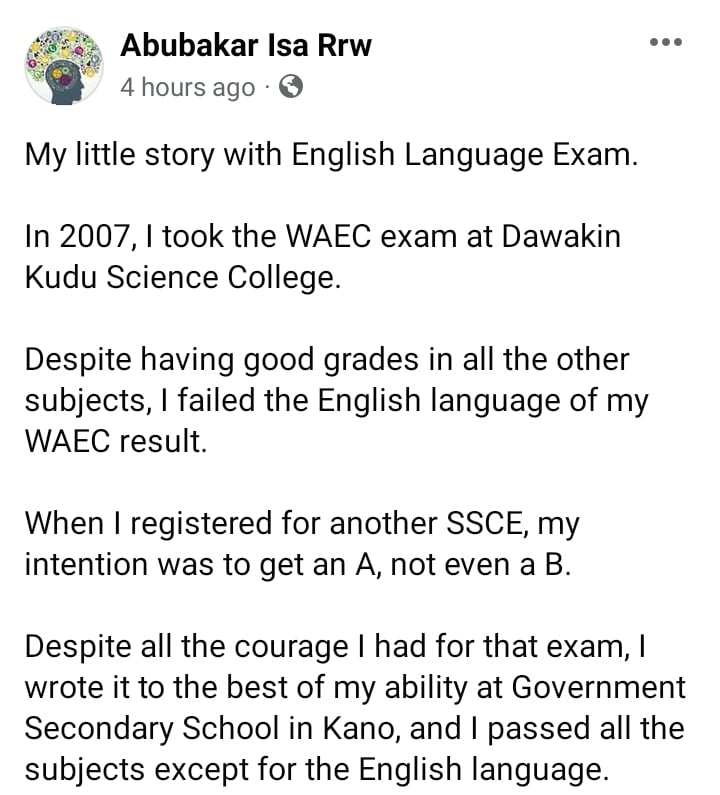Click the final line "subjects except for the English language."
The height and width of the screenshot is (795, 720).
(322, 768)
